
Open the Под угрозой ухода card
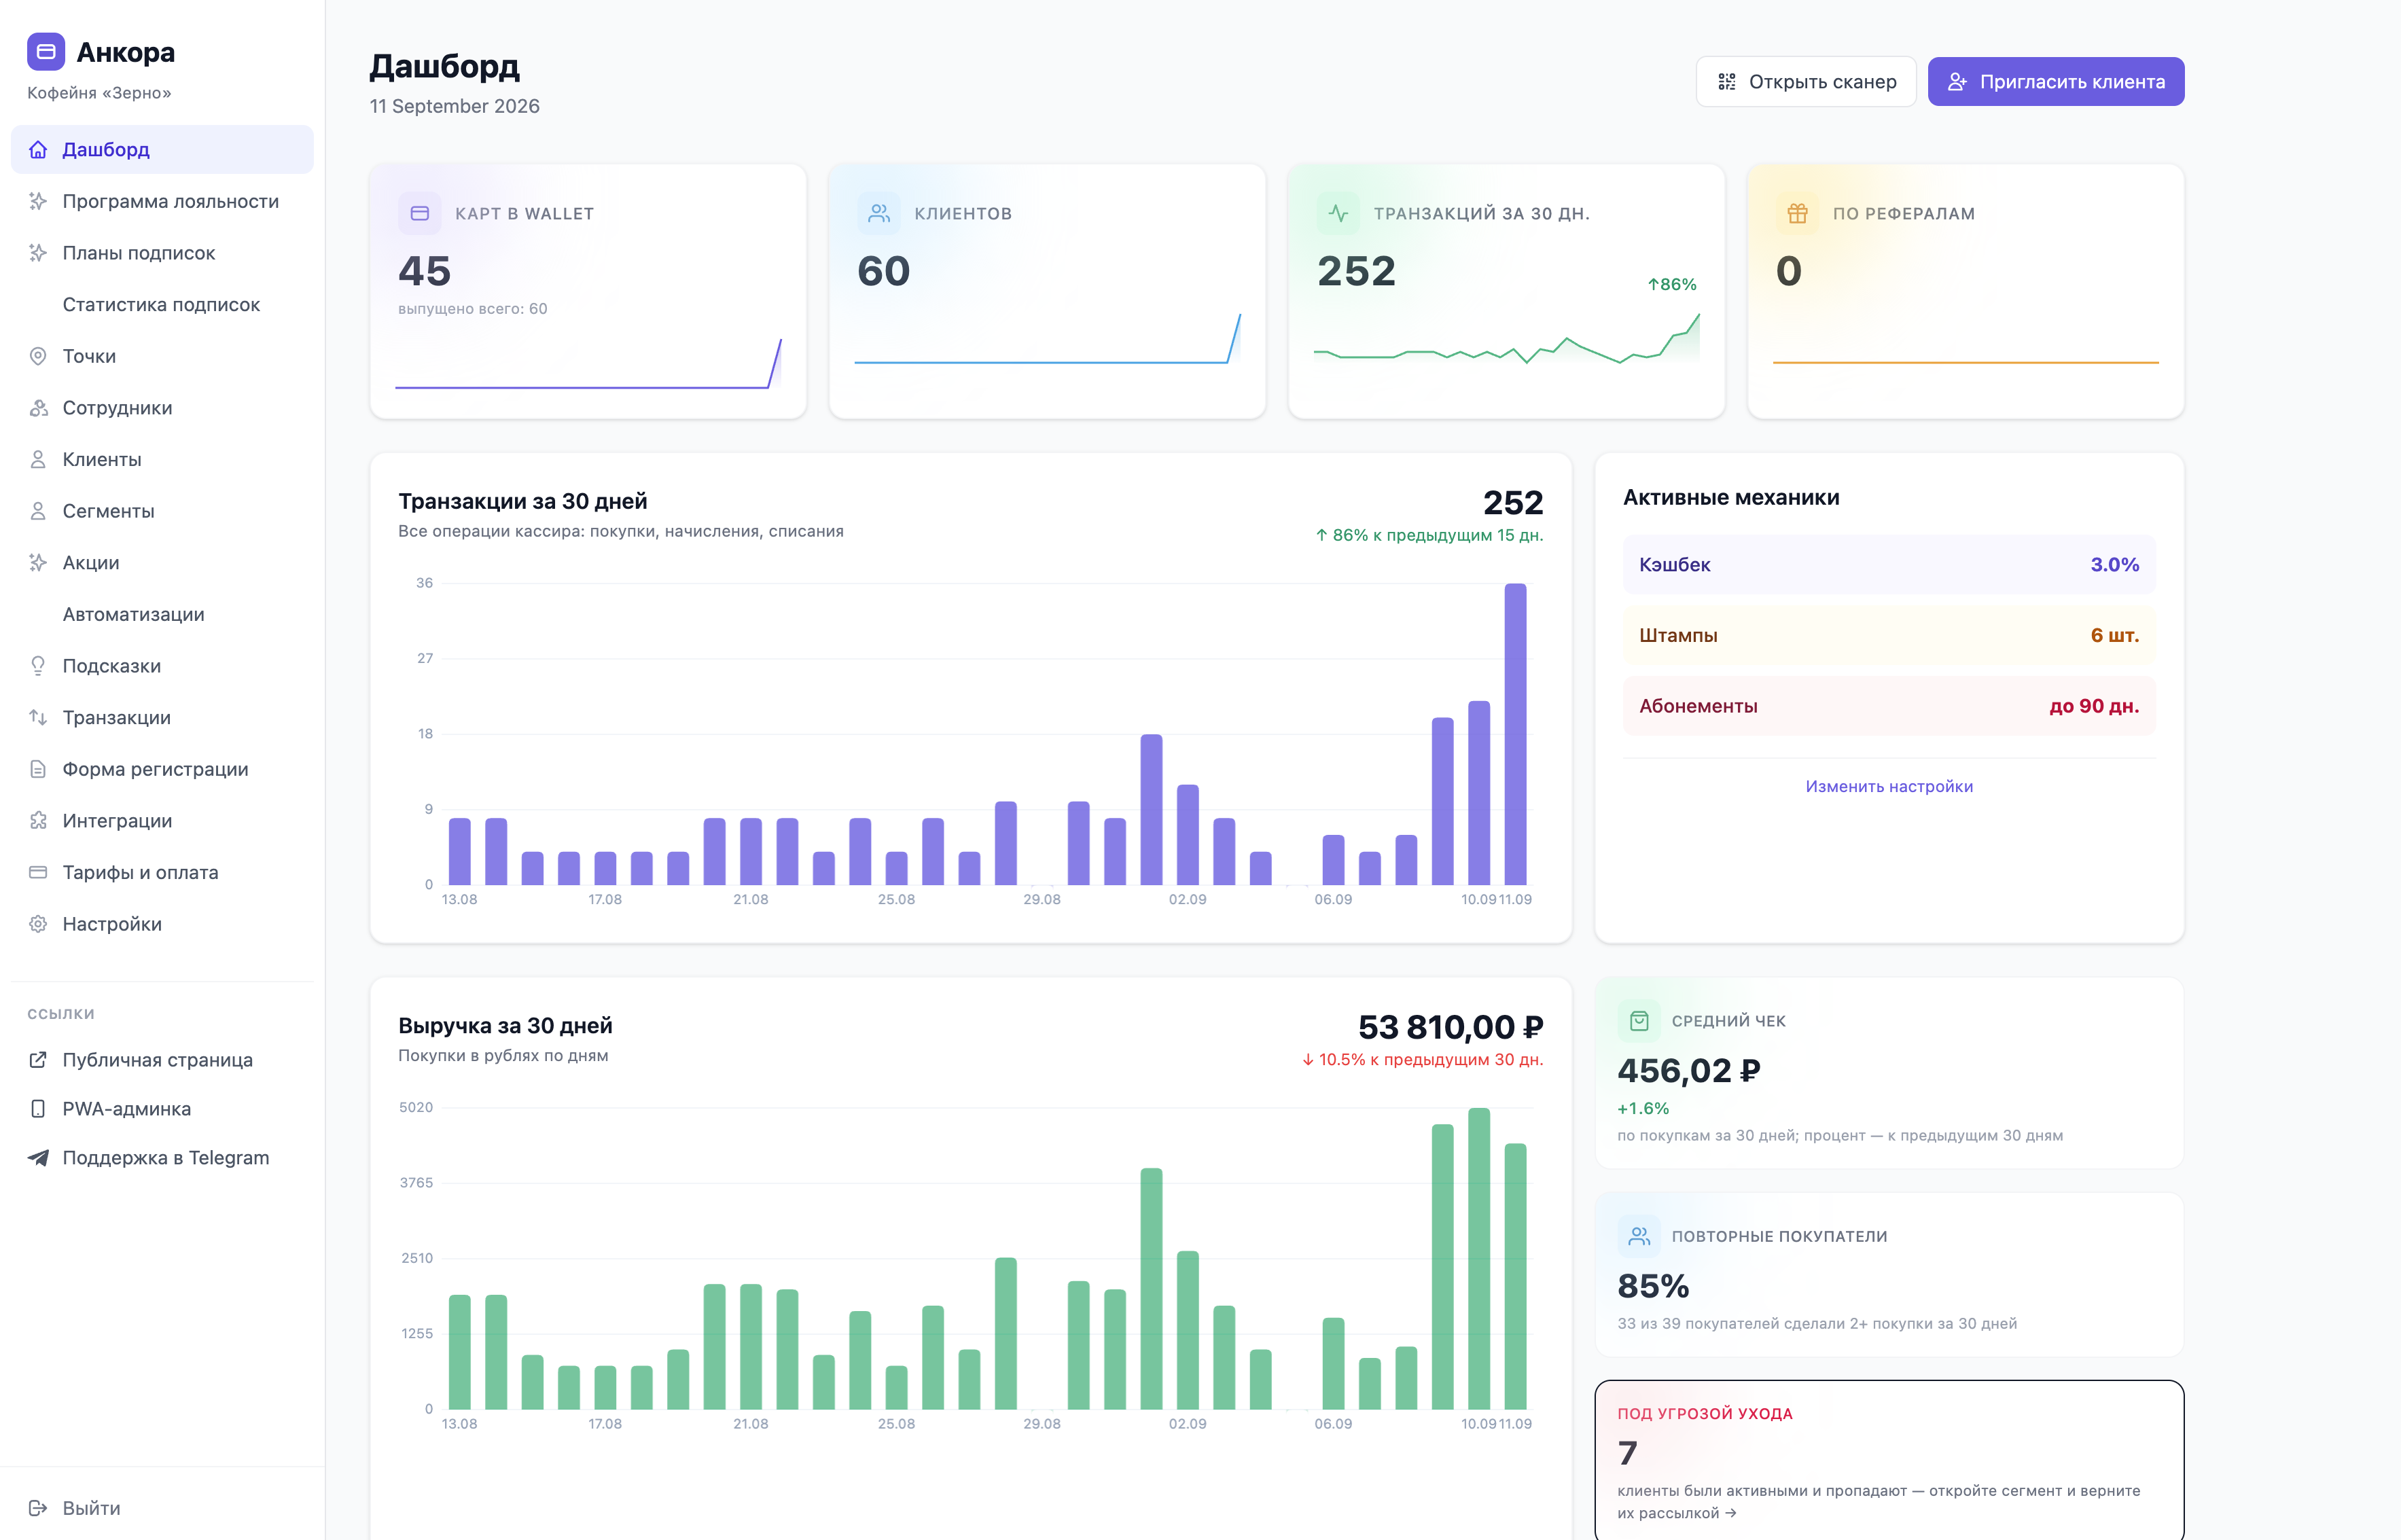coord(1889,1461)
